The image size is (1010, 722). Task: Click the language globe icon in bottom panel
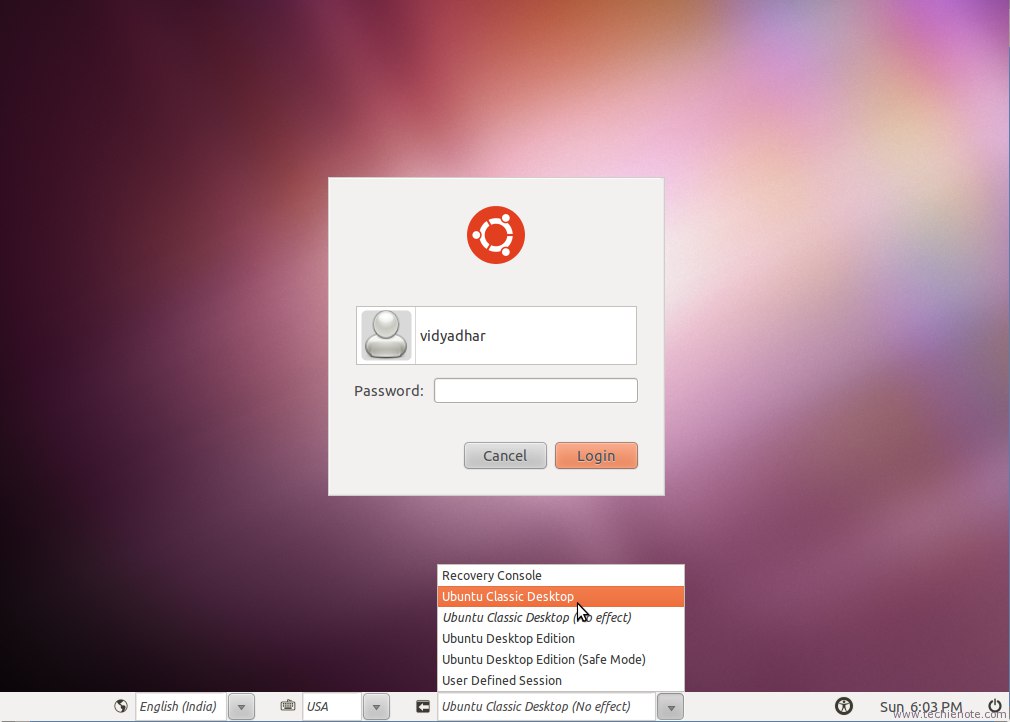[x=120, y=706]
